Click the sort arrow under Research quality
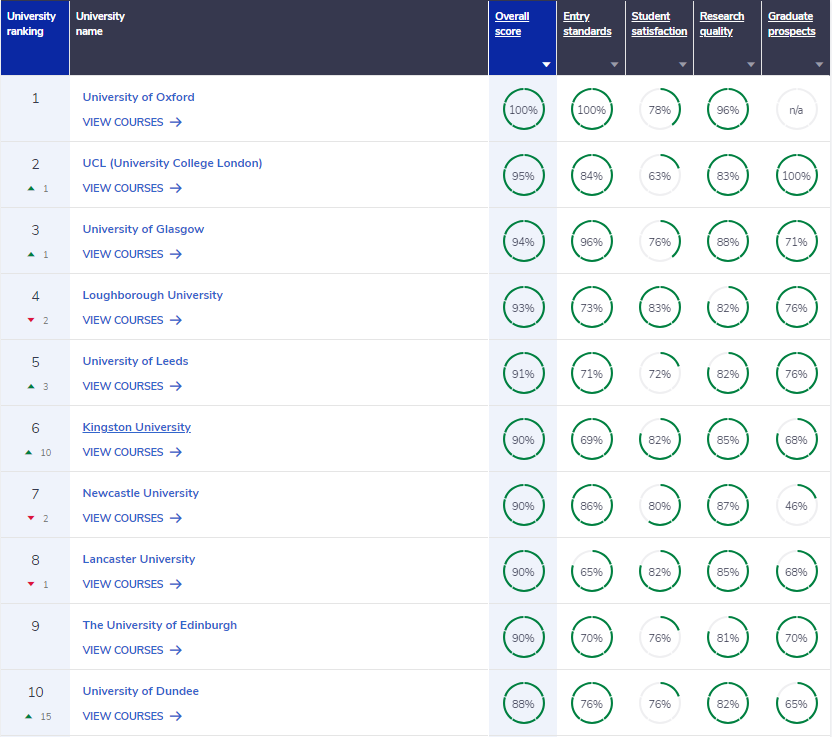Viewport: 832px width, 737px height. [x=751, y=65]
